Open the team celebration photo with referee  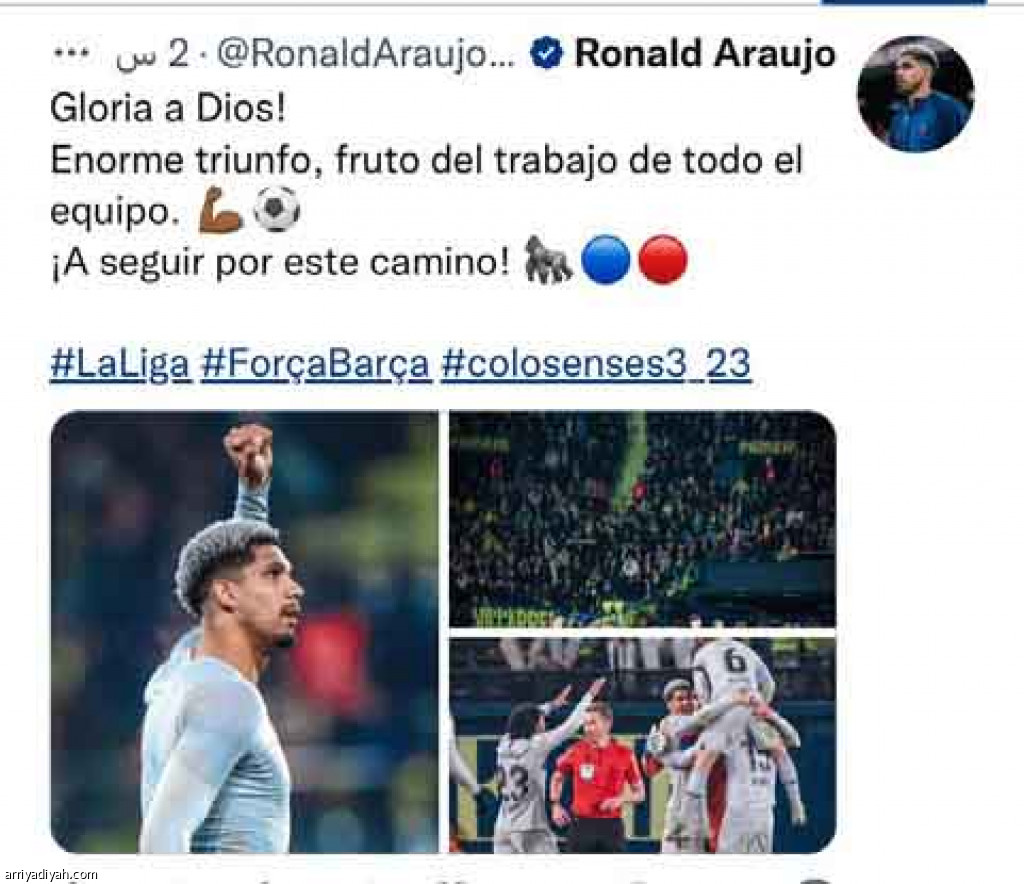643,746
